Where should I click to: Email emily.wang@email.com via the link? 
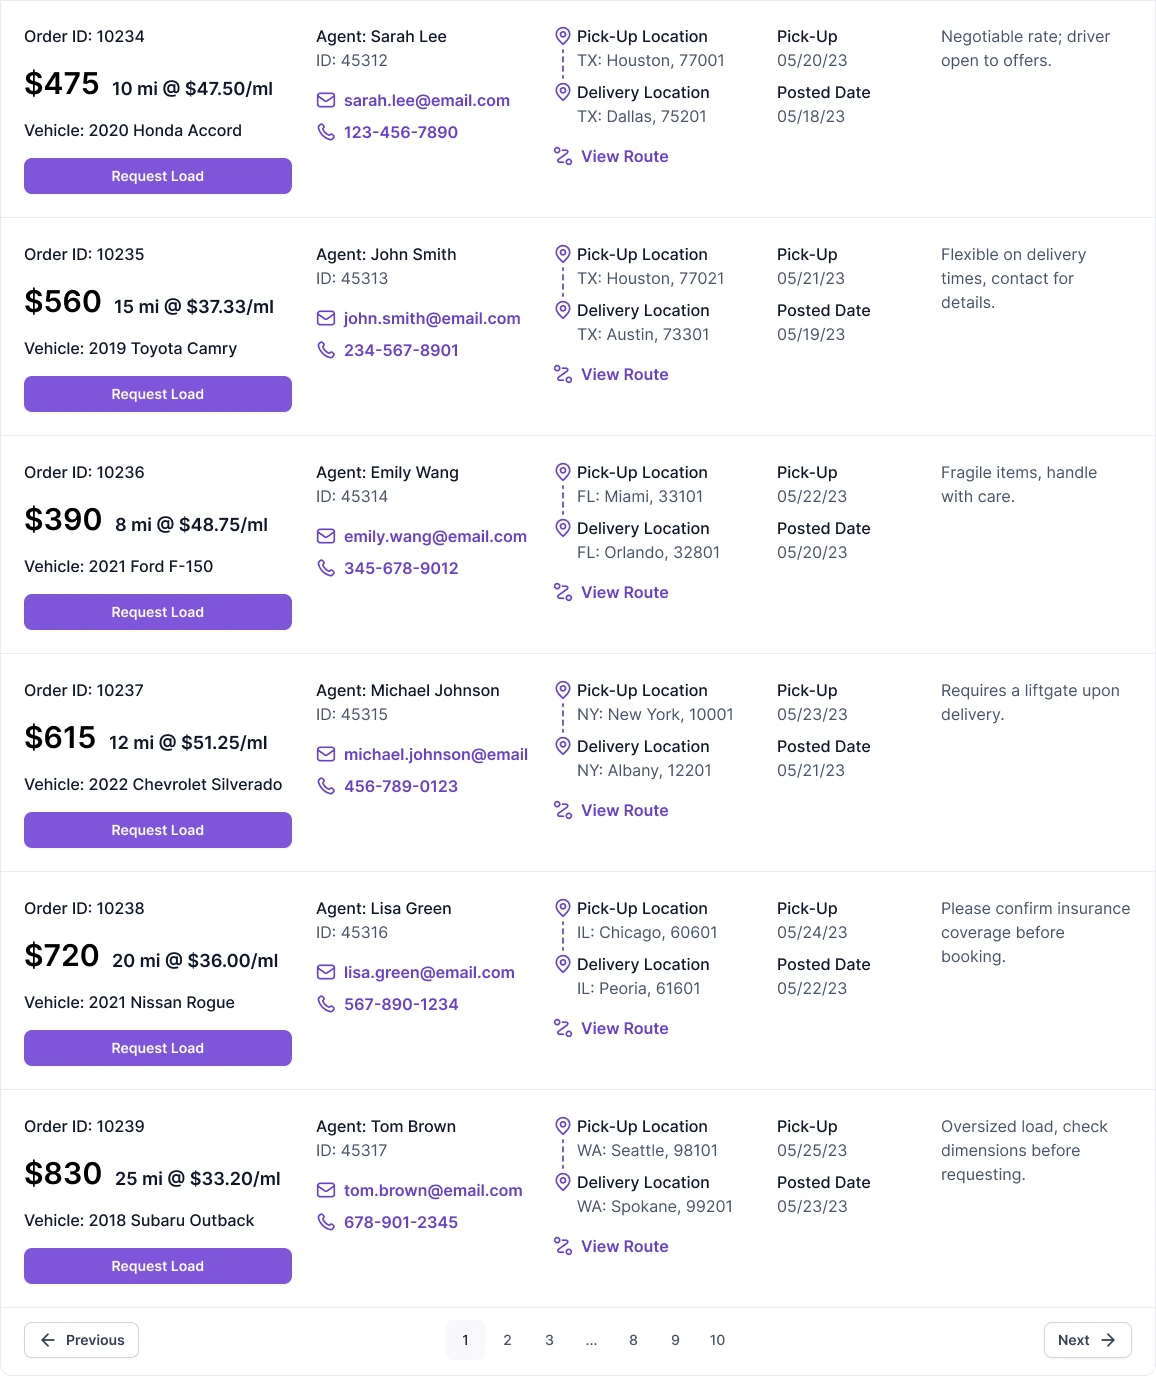click(435, 536)
